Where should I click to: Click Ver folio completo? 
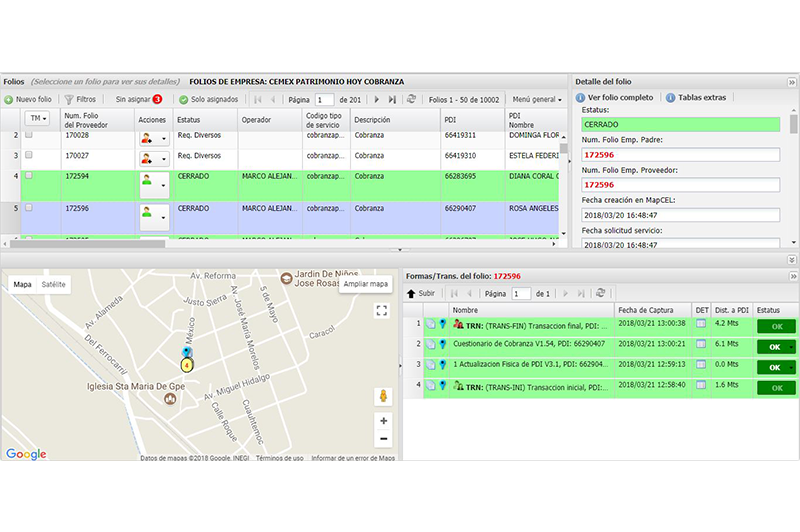tap(615, 97)
